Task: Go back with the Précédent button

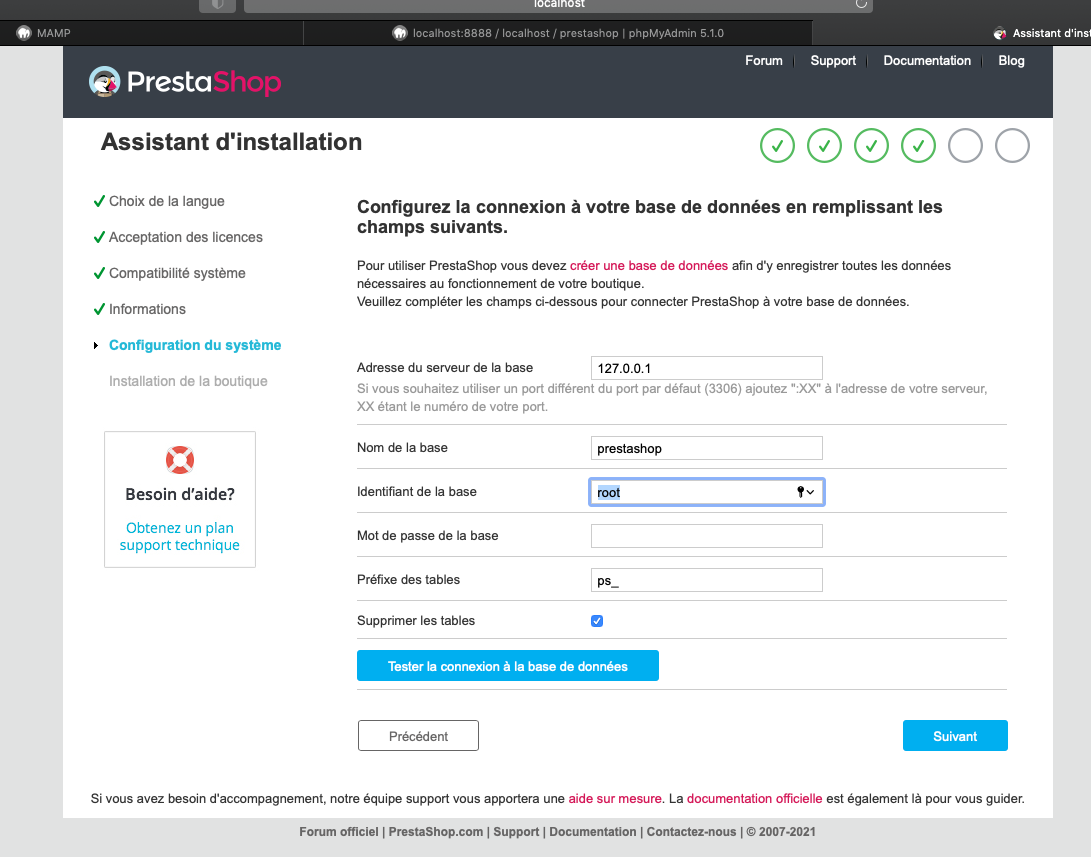Action: [418, 736]
